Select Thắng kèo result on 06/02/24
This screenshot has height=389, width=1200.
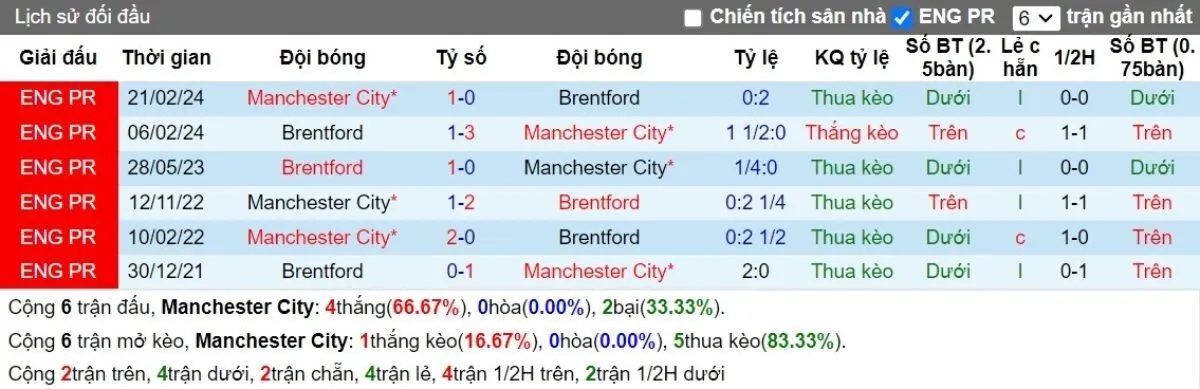pos(852,133)
